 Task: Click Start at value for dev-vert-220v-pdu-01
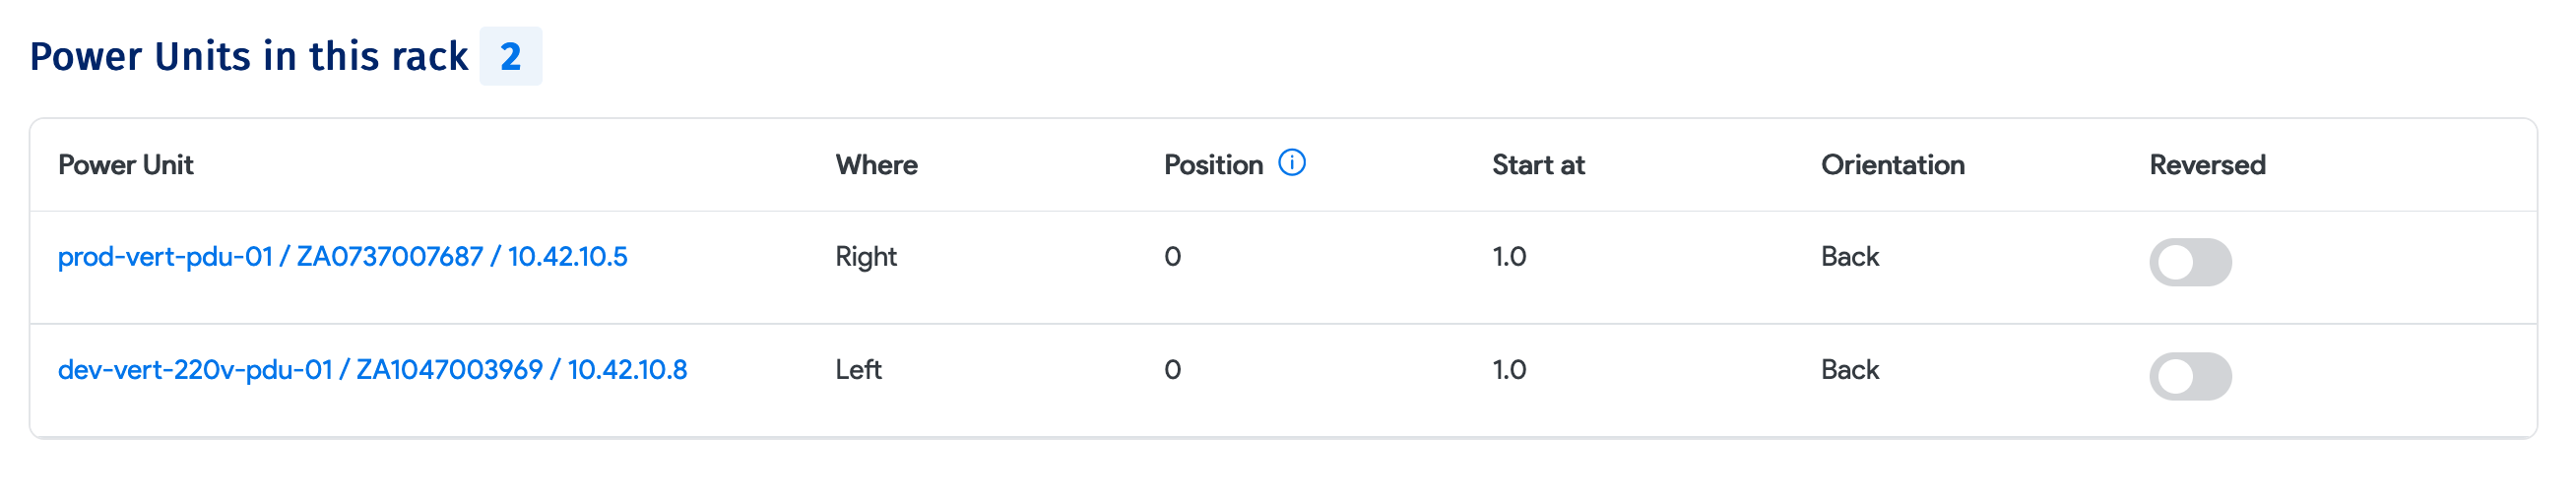click(1509, 370)
